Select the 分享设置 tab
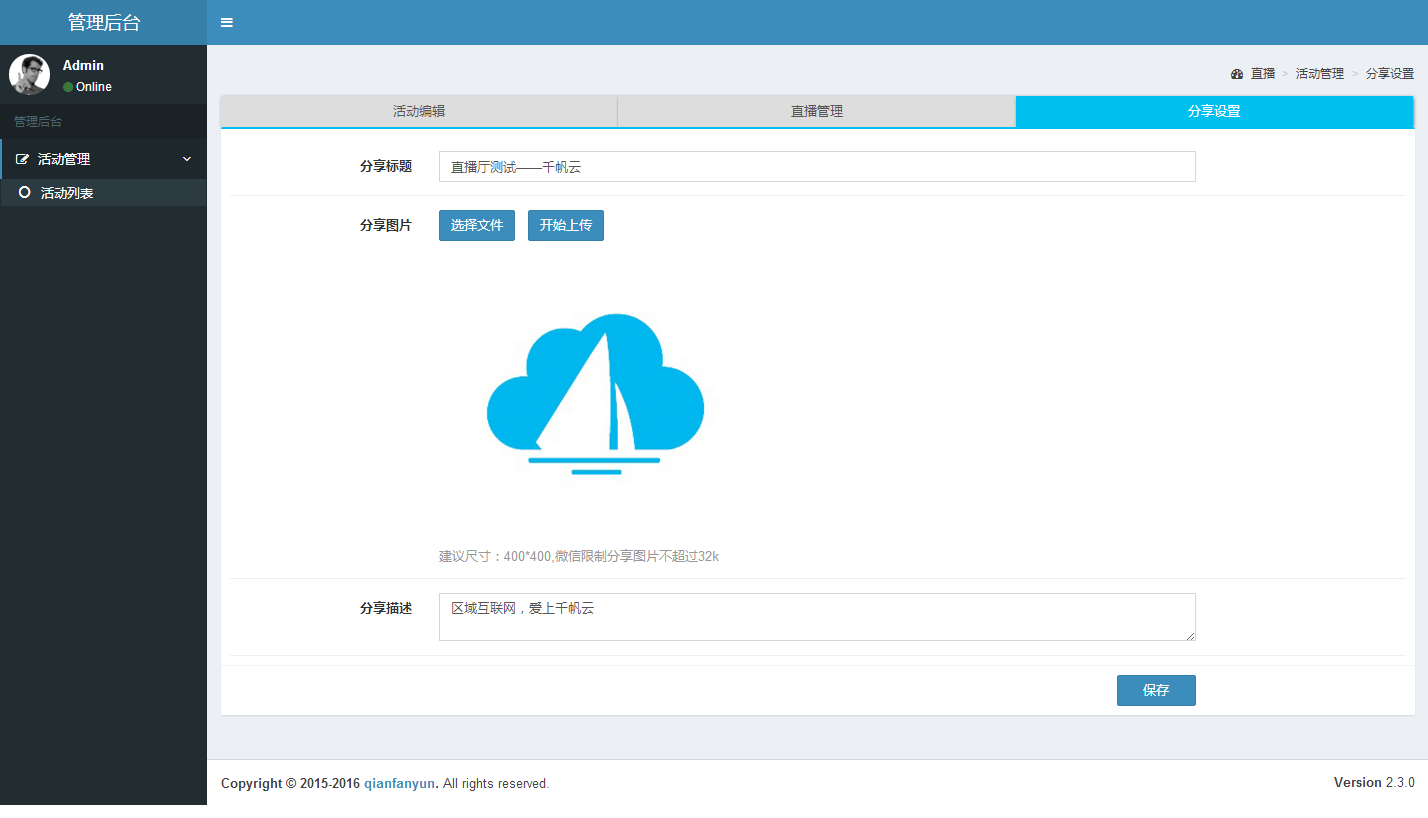Screen dimensions: 1428x818 [x=1214, y=112]
